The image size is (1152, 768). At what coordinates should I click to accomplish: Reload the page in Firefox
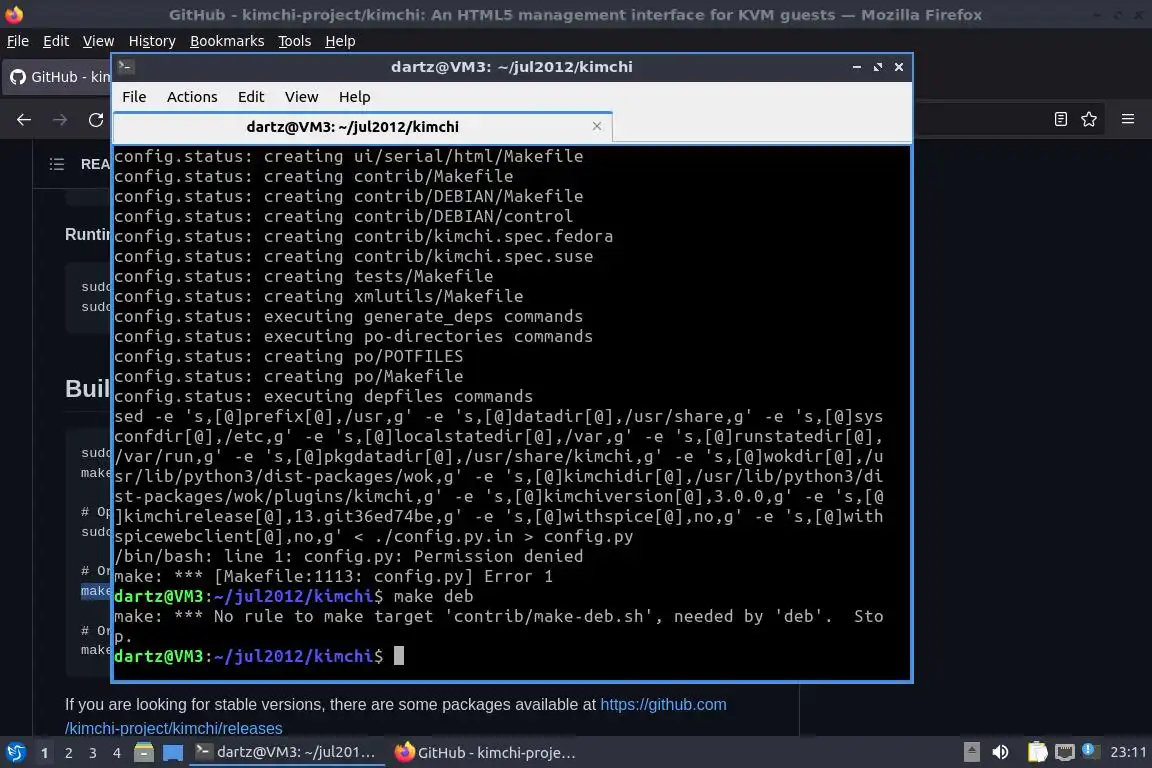[x=96, y=119]
